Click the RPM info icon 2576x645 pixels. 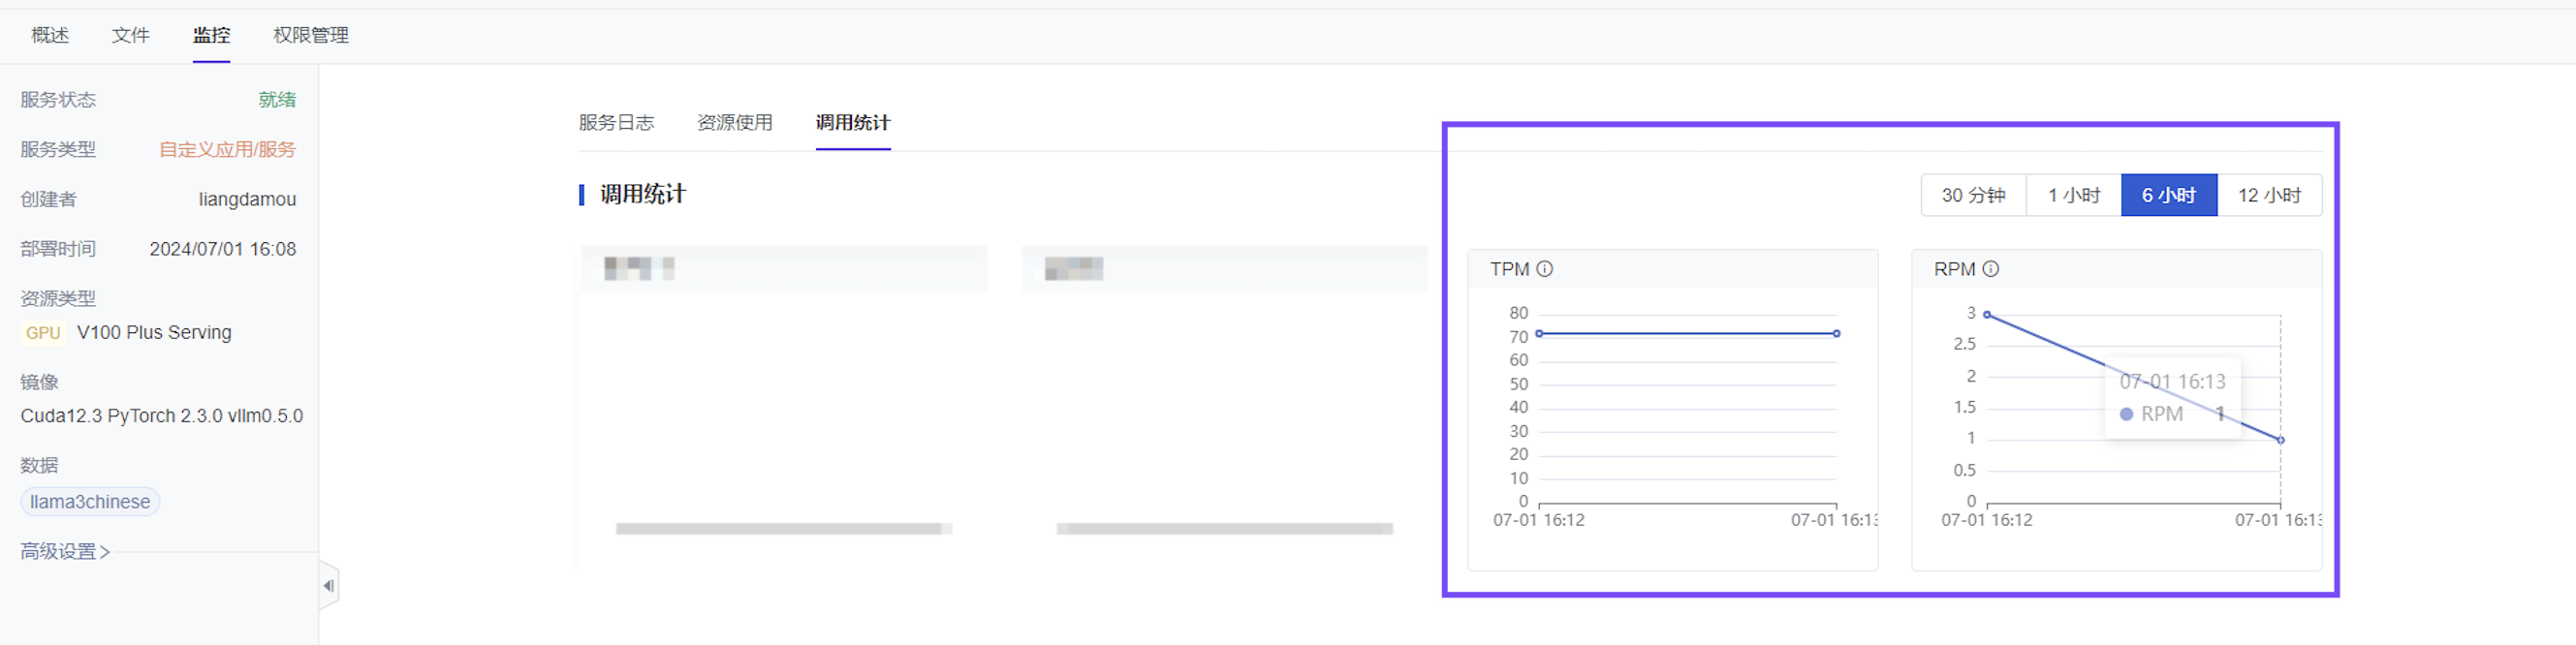pos(1990,269)
